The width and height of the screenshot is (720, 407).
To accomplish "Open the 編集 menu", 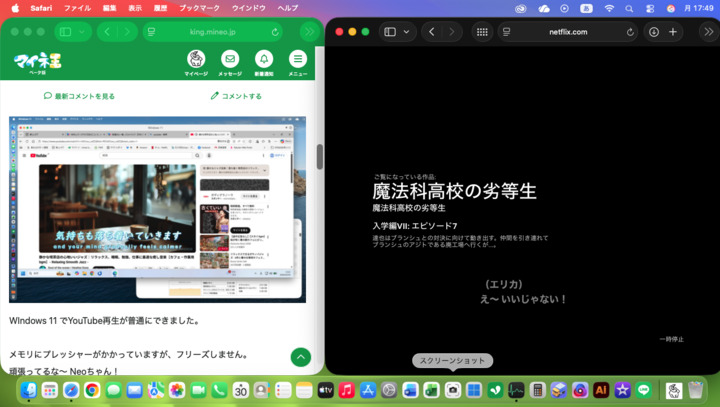I will point(109,8).
